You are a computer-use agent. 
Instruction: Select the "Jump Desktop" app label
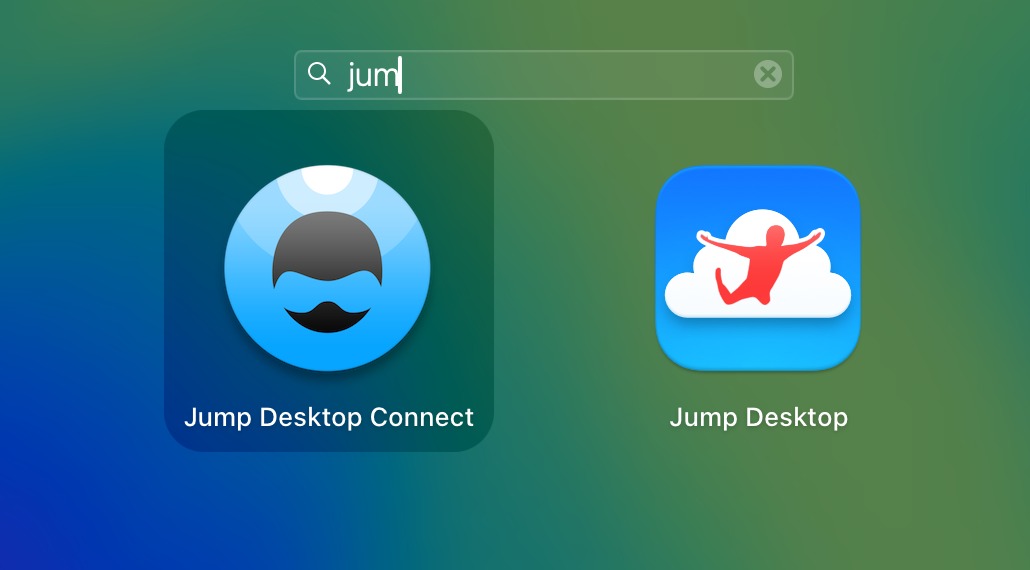pyautogui.click(x=758, y=417)
